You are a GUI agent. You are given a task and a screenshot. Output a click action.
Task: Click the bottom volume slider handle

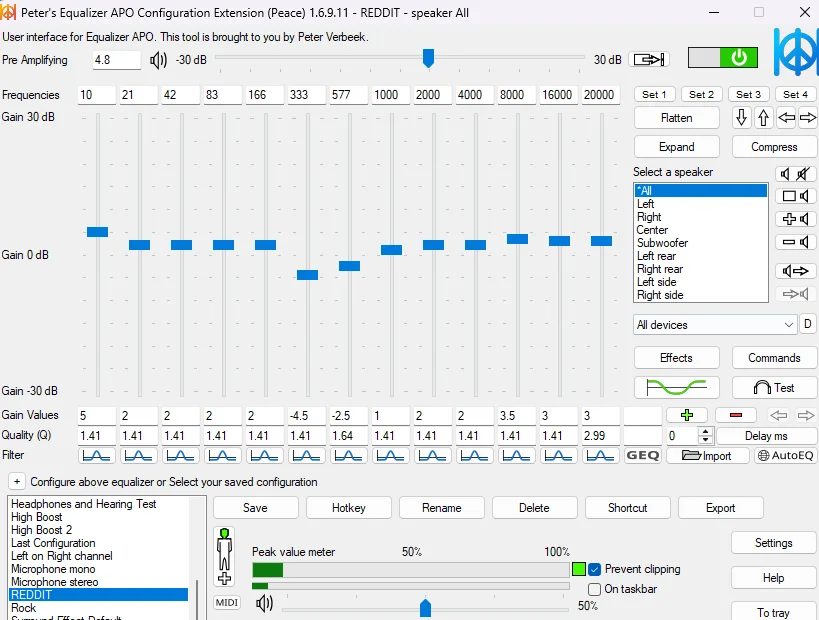tap(425, 607)
